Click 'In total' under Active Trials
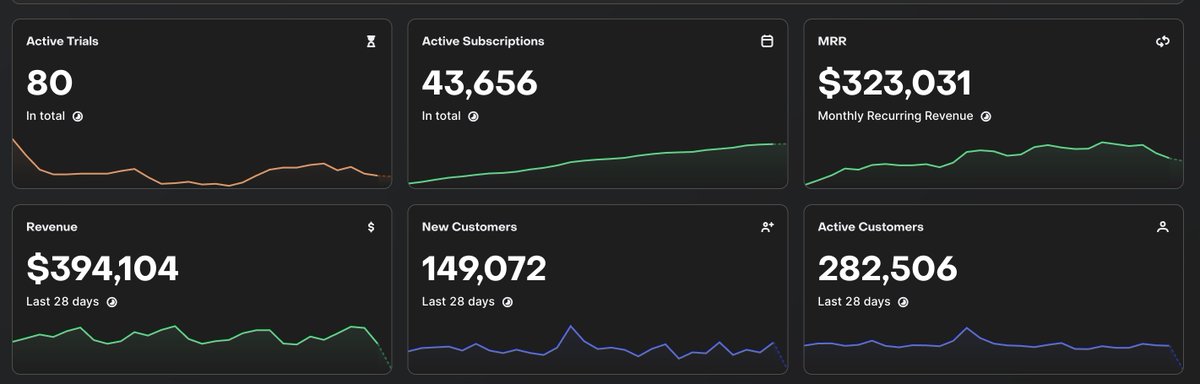This screenshot has width=1200, height=384. (46, 116)
